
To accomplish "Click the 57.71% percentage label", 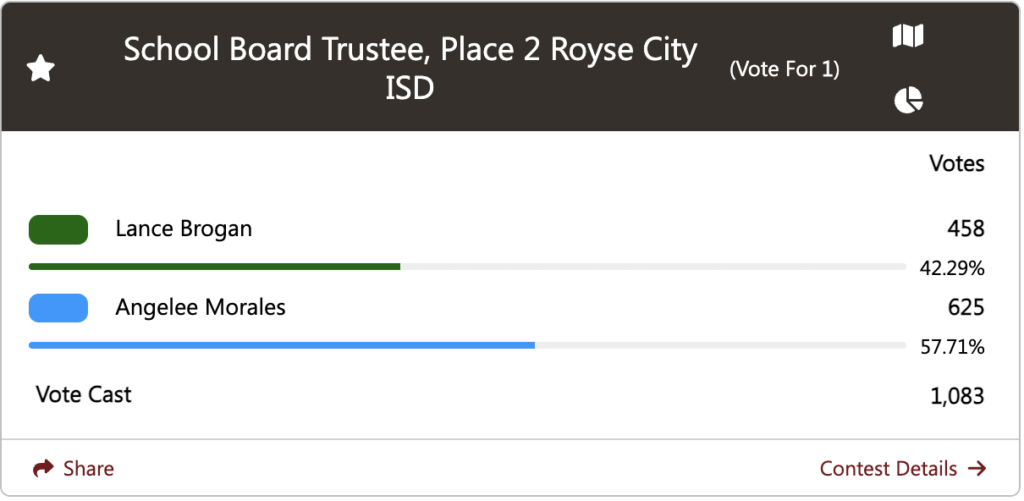I will click(x=952, y=347).
